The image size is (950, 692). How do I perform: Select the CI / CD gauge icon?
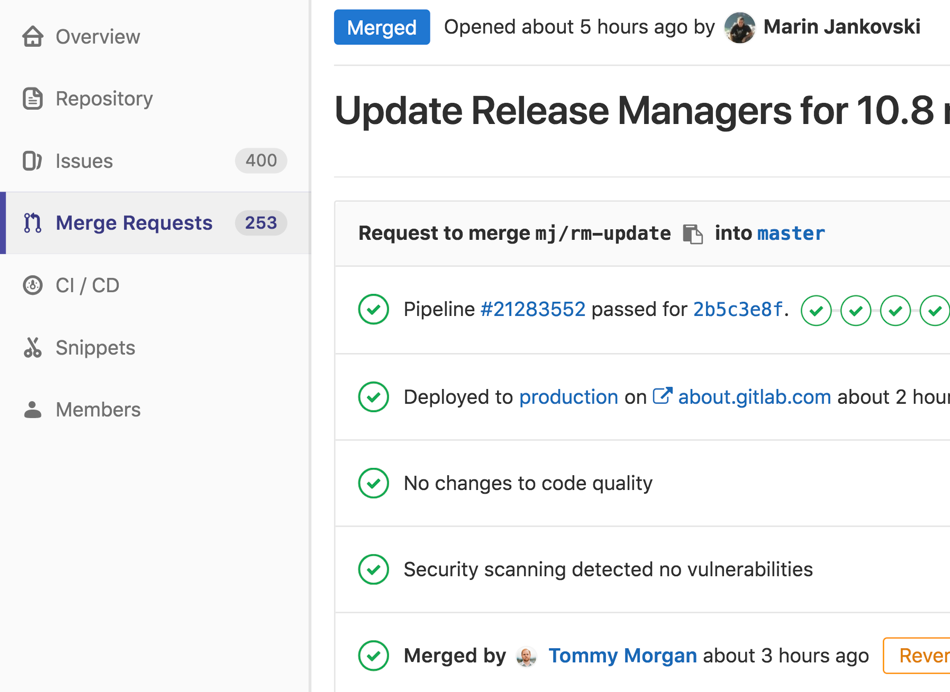[x=32, y=285]
